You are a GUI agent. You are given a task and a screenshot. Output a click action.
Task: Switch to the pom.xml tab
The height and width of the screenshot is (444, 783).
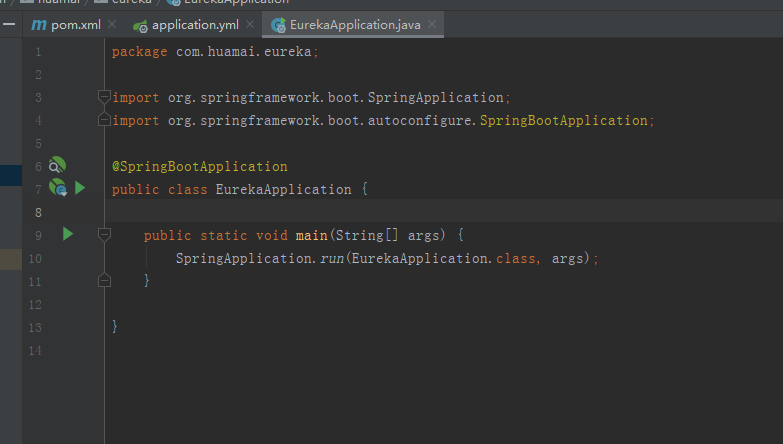[x=76, y=25]
